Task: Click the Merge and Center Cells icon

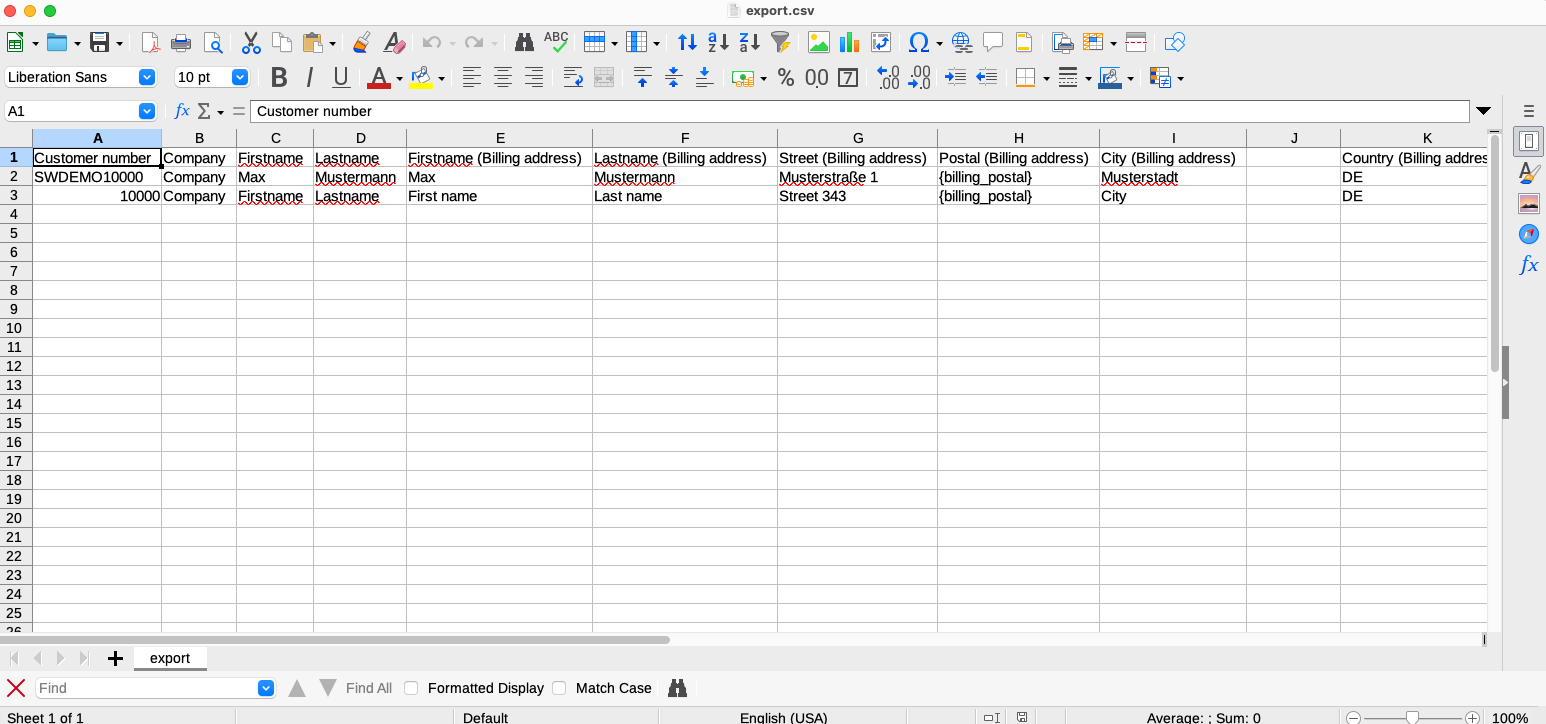Action: click(x=604, y=77)
